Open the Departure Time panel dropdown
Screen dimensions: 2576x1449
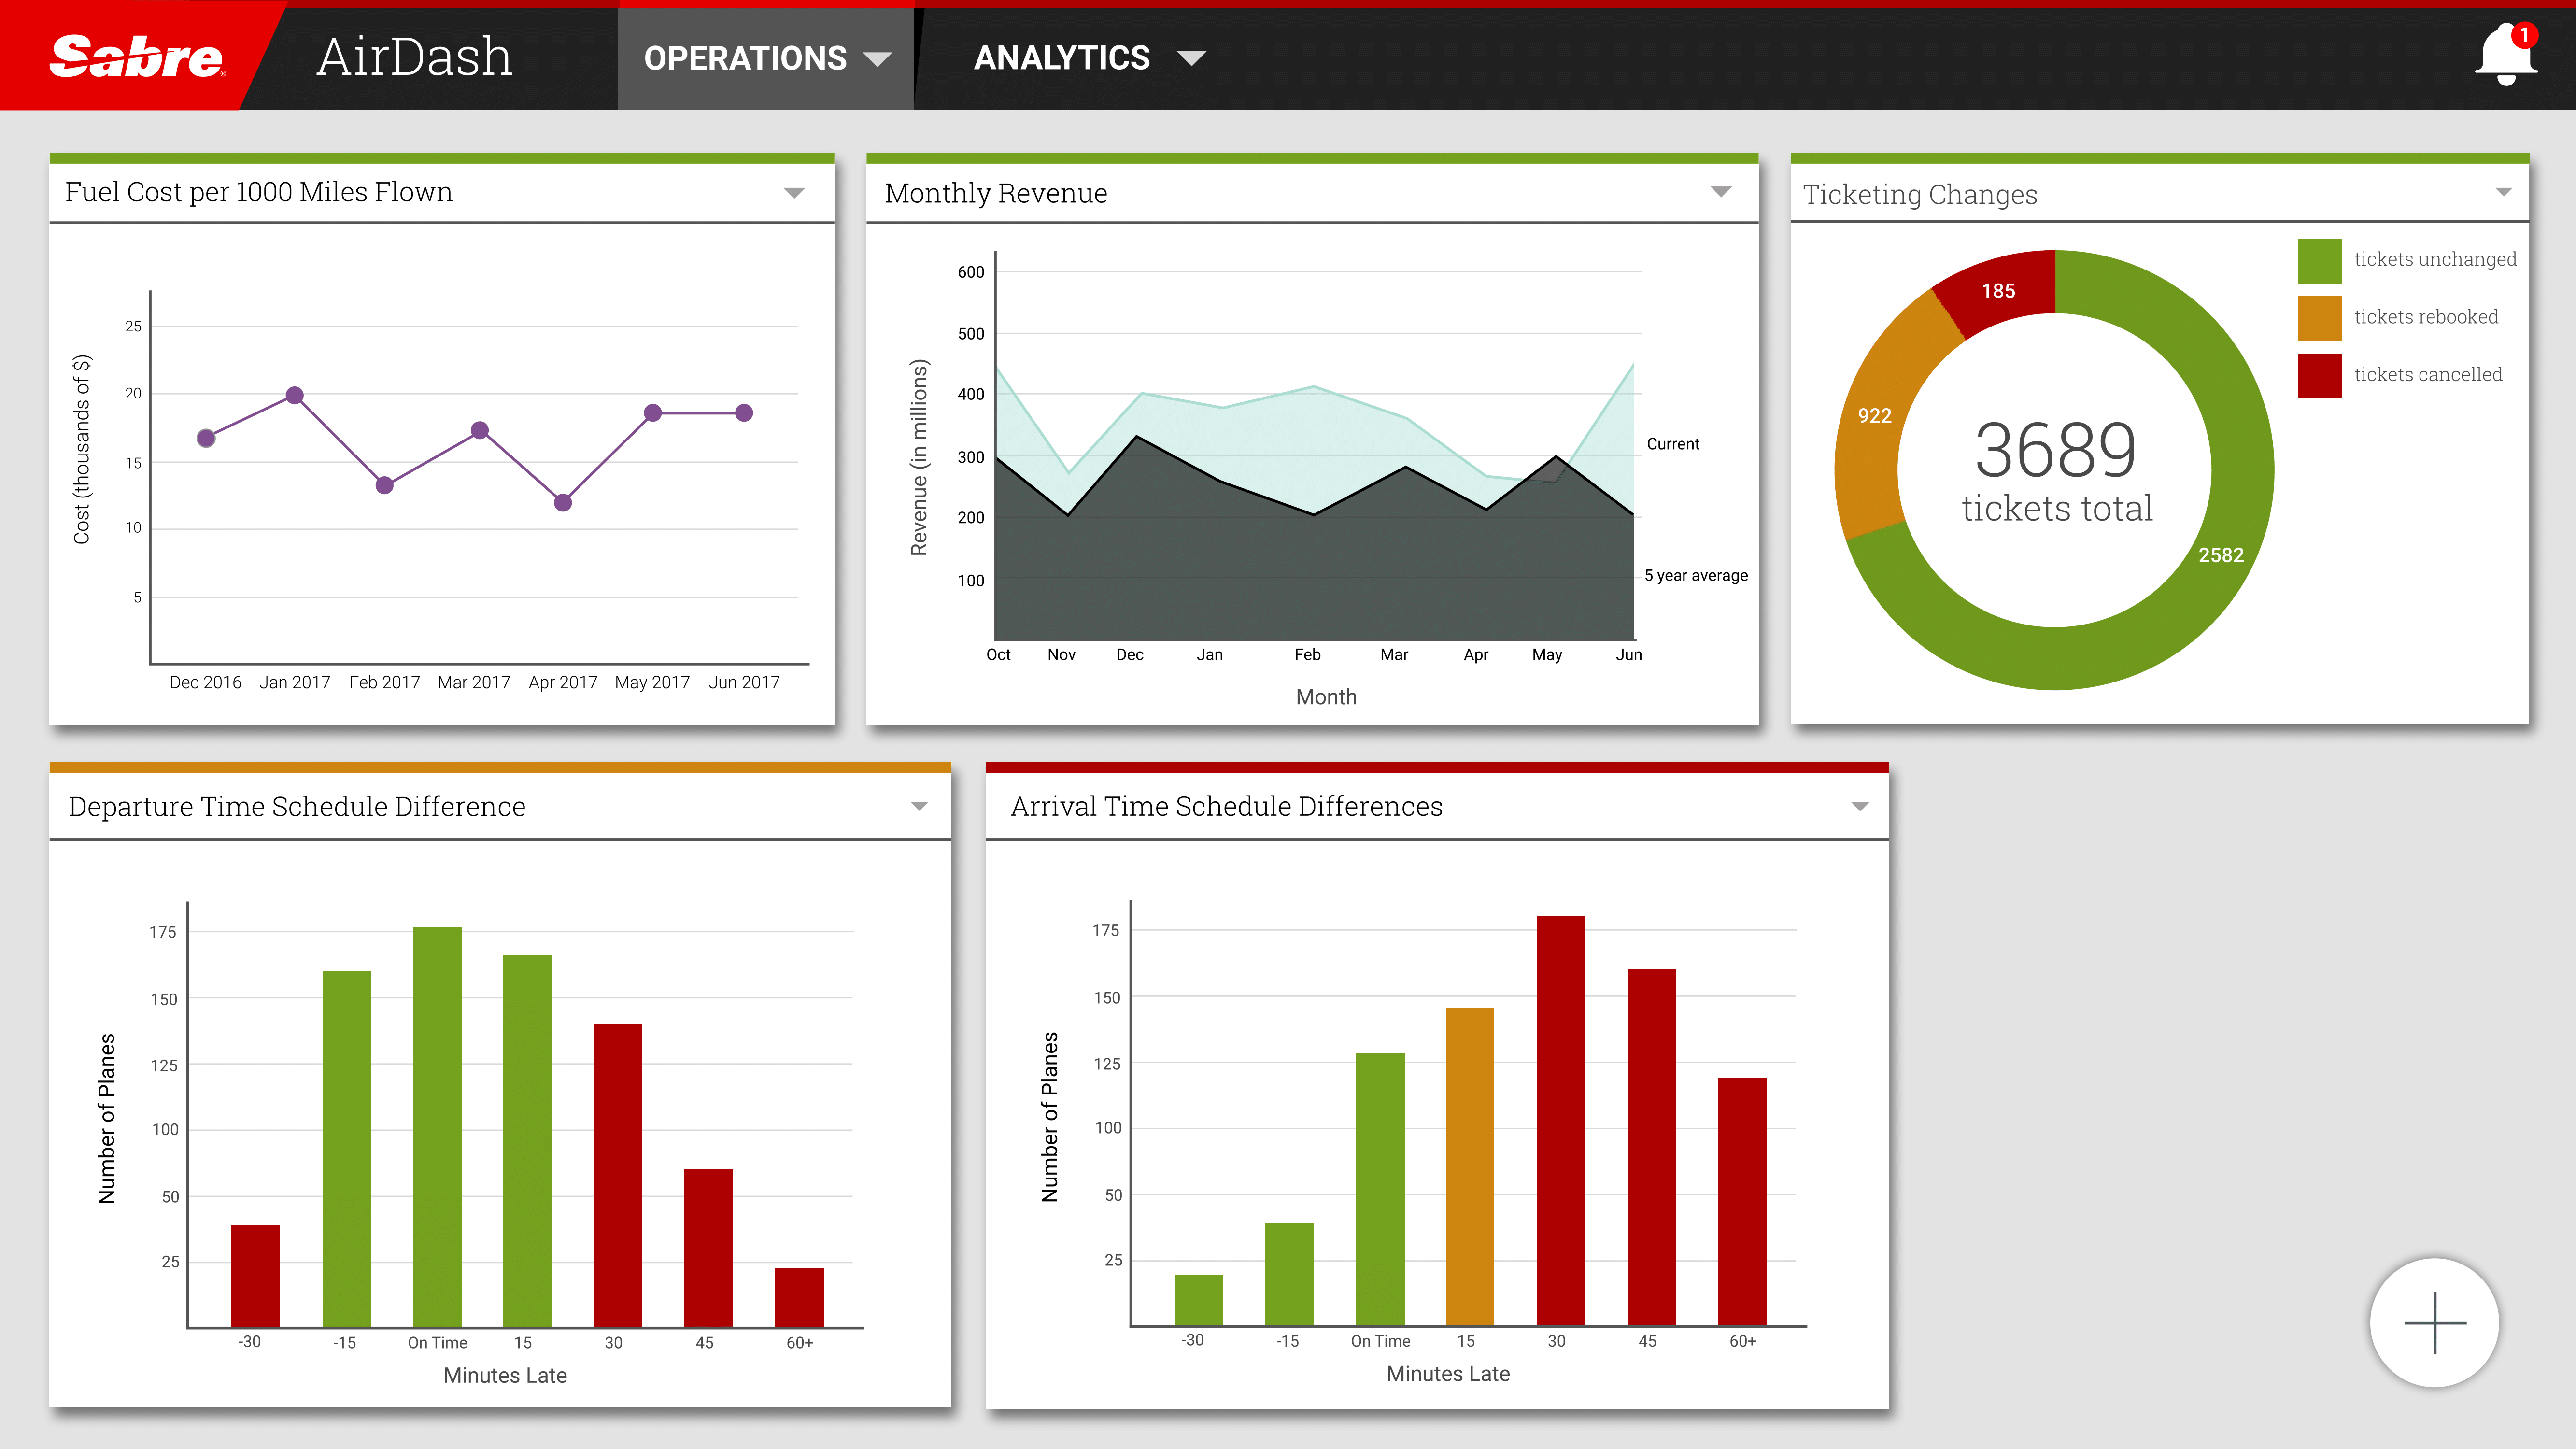click(919, 806)
